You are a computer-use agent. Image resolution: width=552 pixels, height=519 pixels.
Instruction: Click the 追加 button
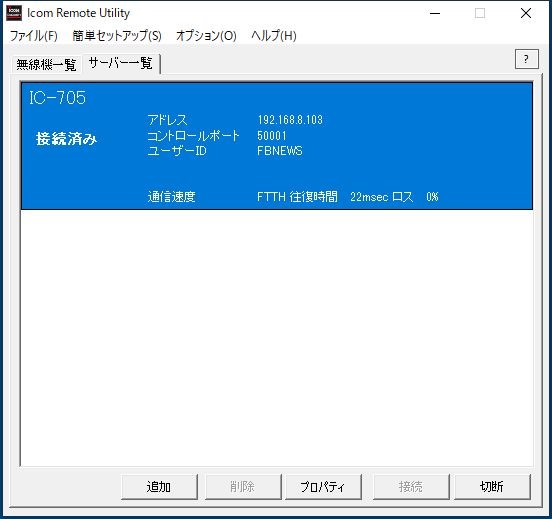[159, 487]
